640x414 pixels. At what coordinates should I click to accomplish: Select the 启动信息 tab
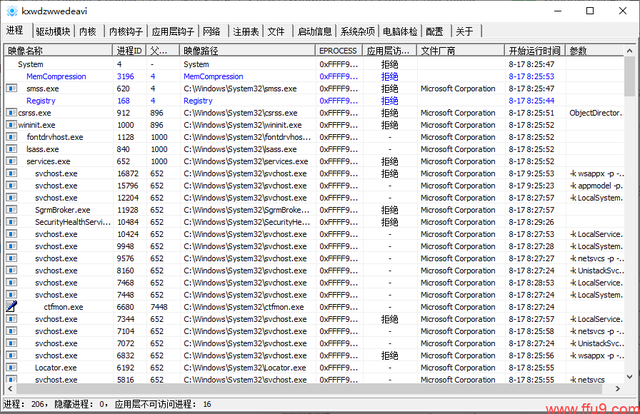point(314,32)
